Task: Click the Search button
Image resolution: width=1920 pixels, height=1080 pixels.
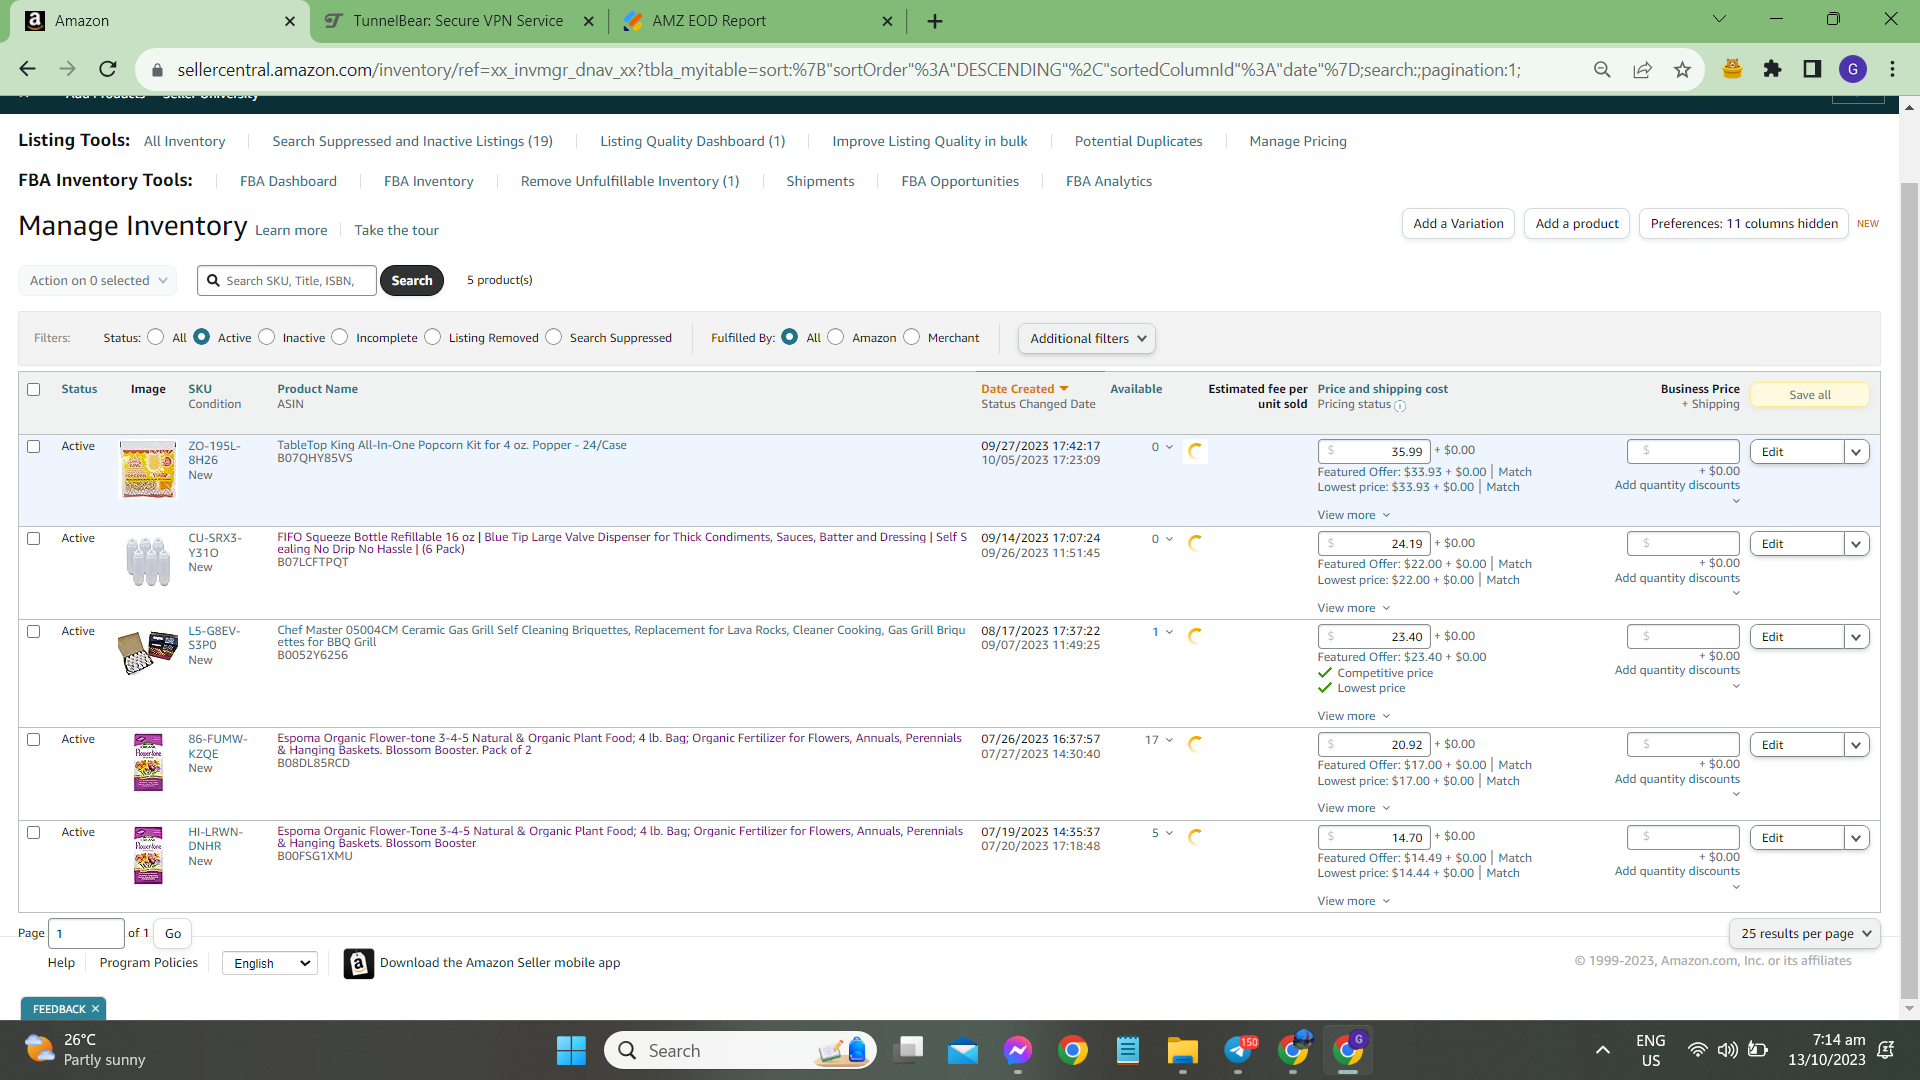Action: pos(412,281)
